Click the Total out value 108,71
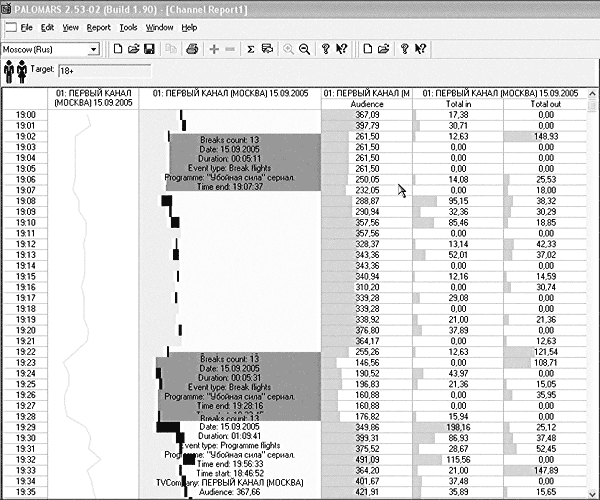 click(546, 363)
